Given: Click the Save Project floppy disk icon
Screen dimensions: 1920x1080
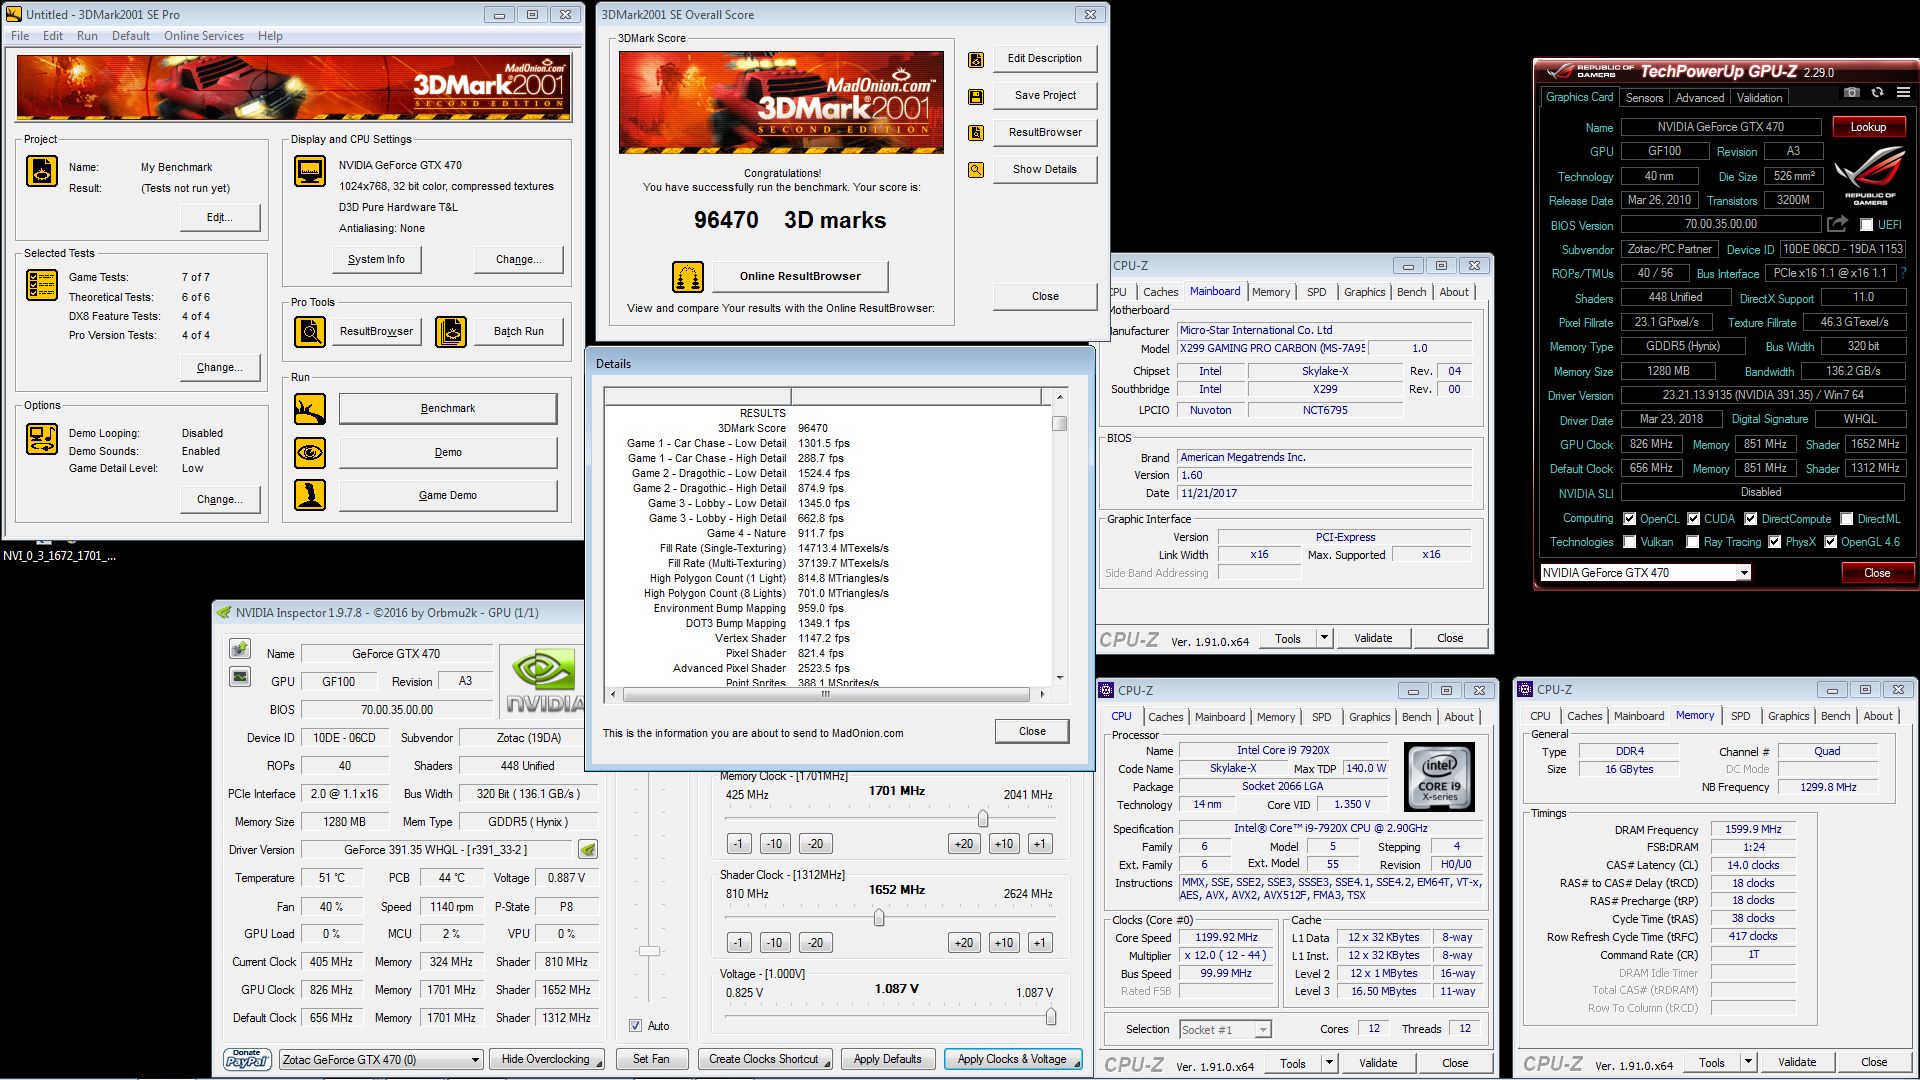Looking at the screenshot, I should point(976,96).
